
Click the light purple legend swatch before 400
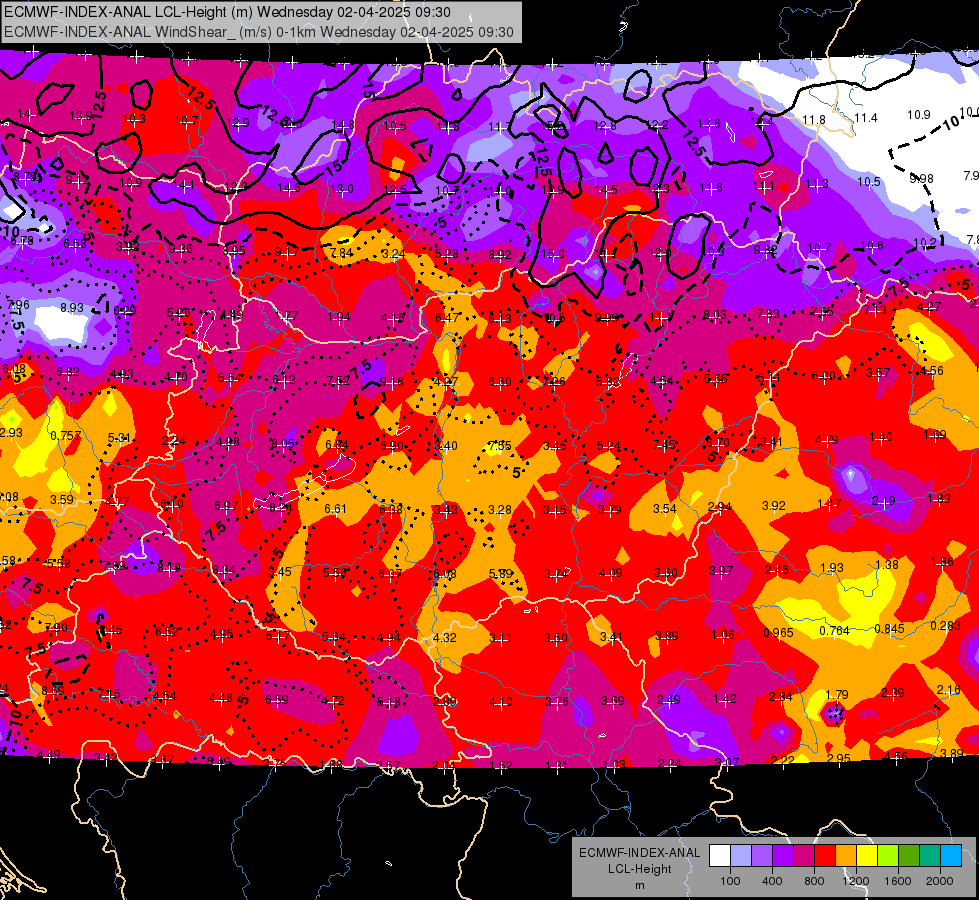pyautogui.click(x=762, y=856)
